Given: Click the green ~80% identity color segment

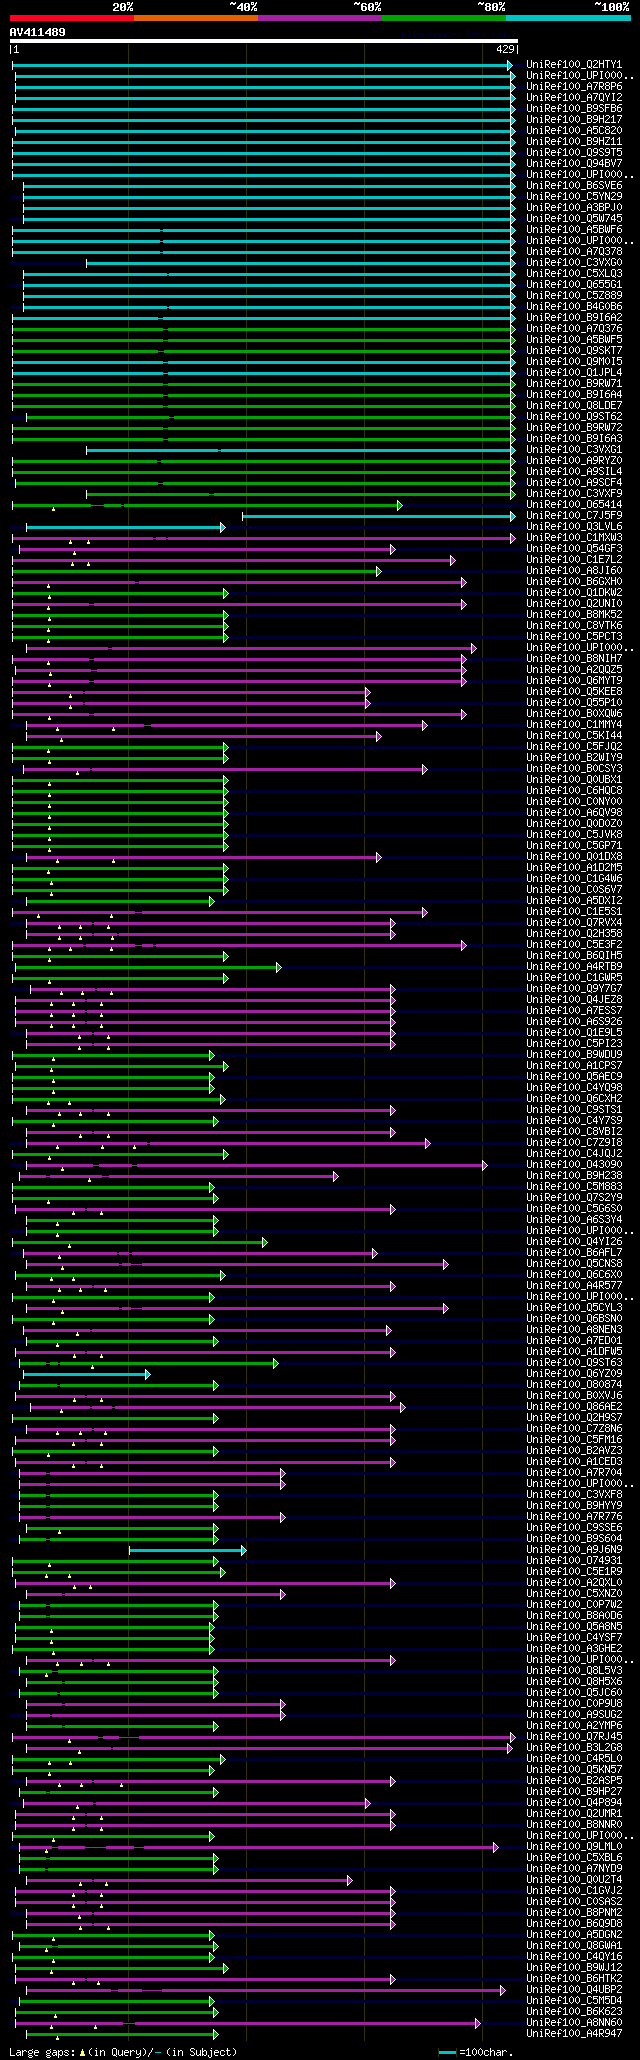Looking at the screenshot, I should pyautogui.click(x=444, y=17).
